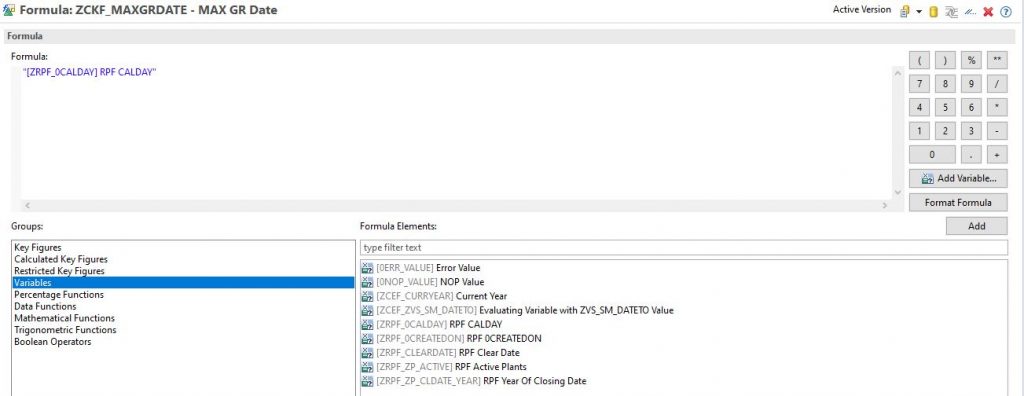Click the multiplication * operator button
The image size is (1024, 396).
(997, 107)
